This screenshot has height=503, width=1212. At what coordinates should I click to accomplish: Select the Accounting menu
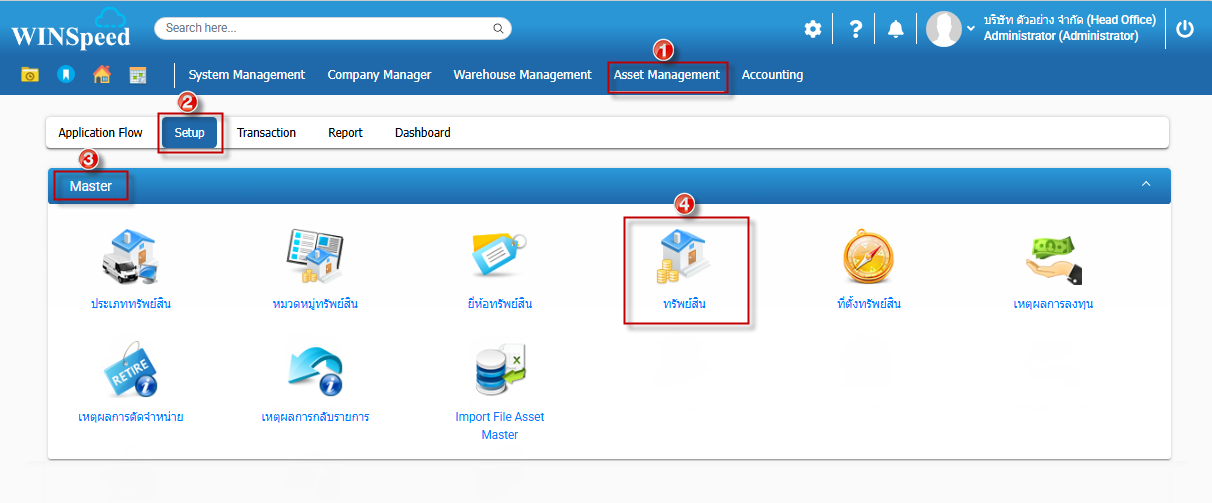click(772, 75)
